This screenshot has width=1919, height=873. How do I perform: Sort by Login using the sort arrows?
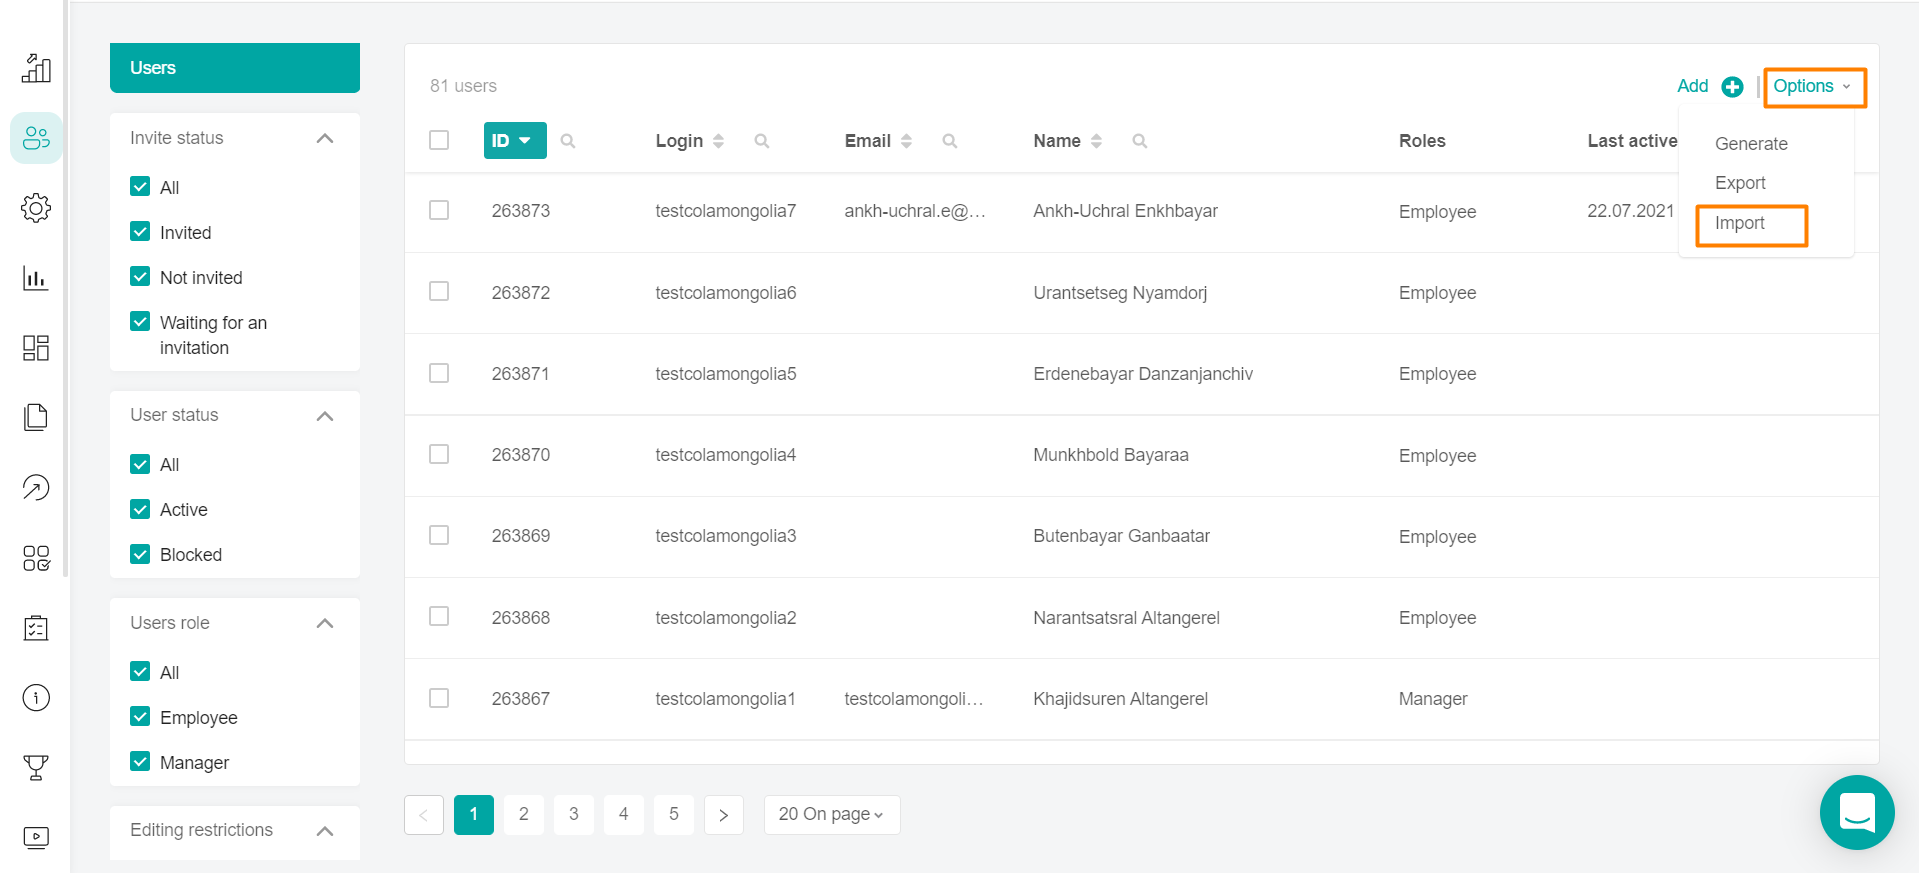coord(718,141)
